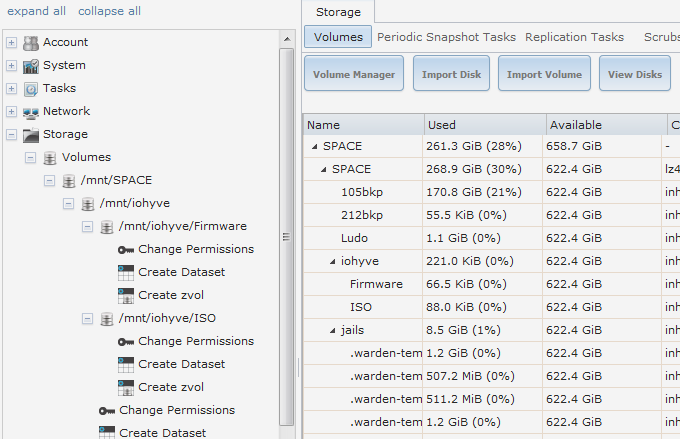
Task: Expand the Account tree node
Action: click(11, 42)
